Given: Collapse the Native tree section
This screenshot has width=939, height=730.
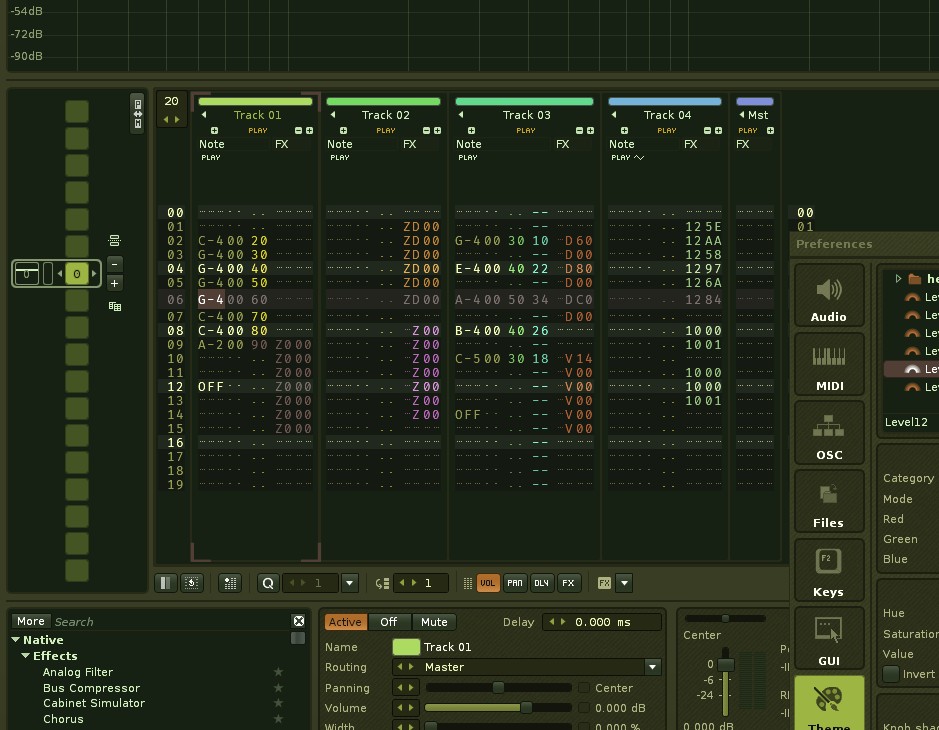Looking at the screenshot, I should click(x=16, y=640).
